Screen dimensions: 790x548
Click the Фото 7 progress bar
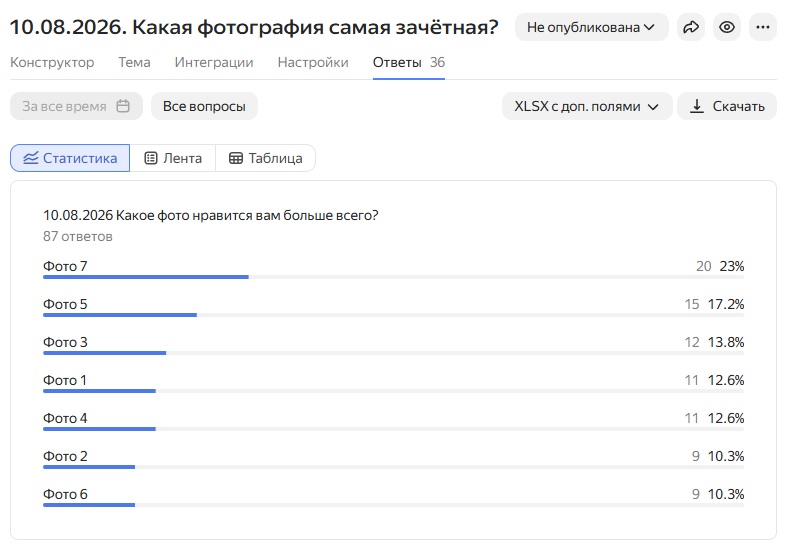click(393, 277)
